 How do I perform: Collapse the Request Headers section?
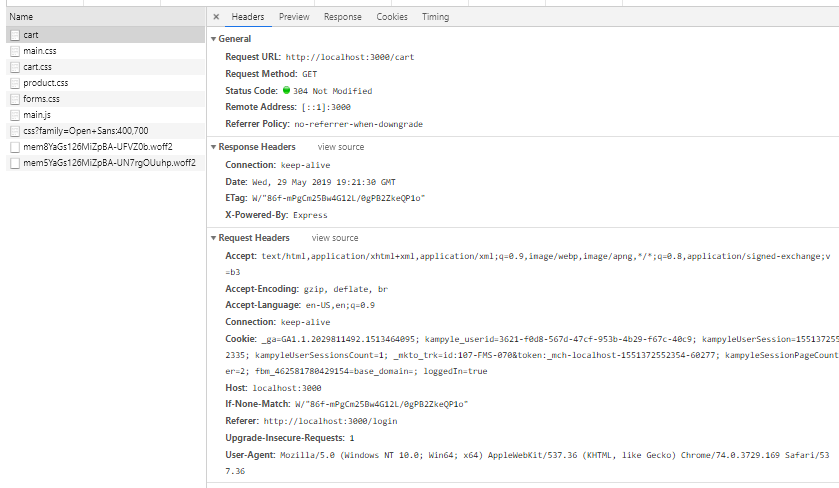pyautogui.click(x=214, y=238)
